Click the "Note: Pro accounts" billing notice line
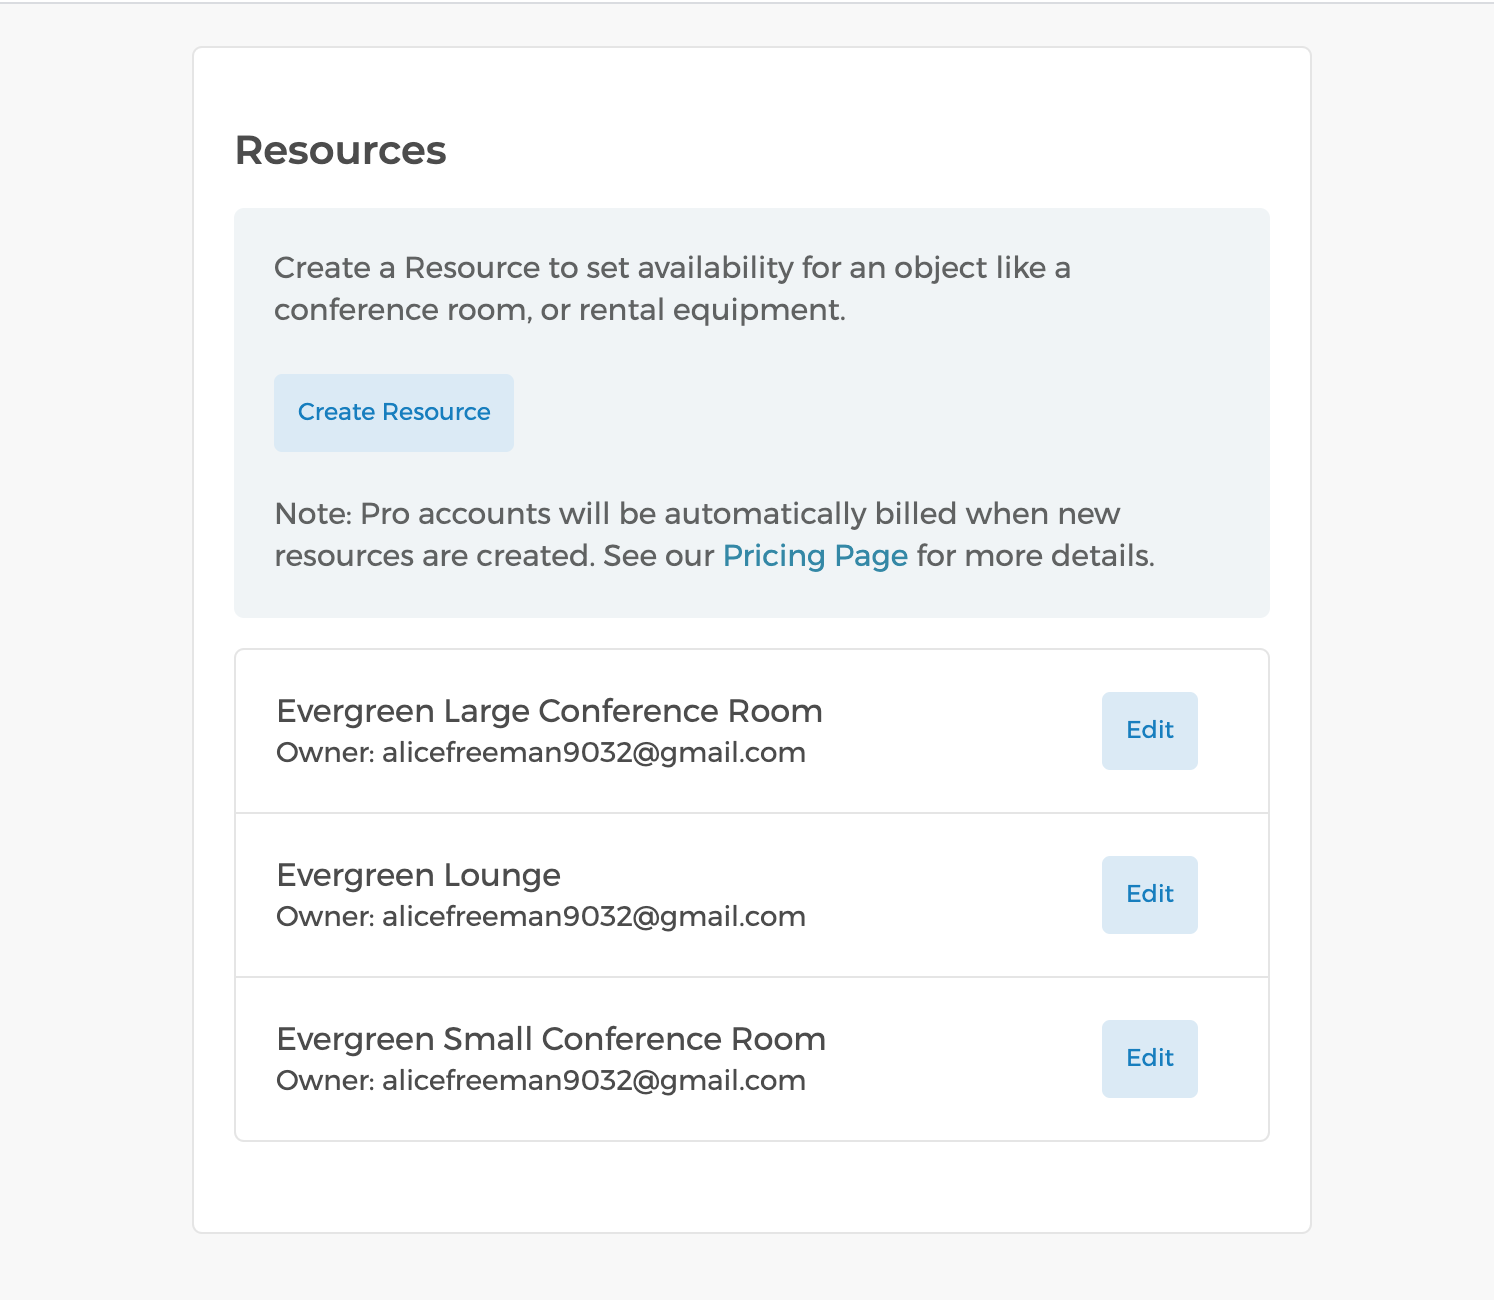This screenshot has width=1494, height=1300. [697, 514]
